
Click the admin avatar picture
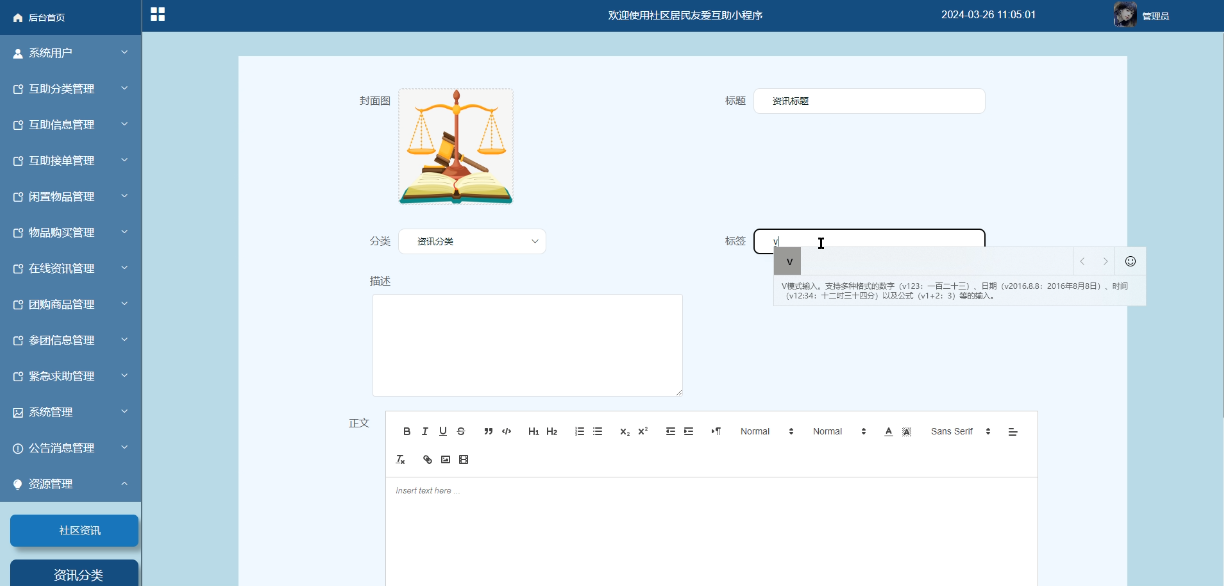click(1125, 14)
